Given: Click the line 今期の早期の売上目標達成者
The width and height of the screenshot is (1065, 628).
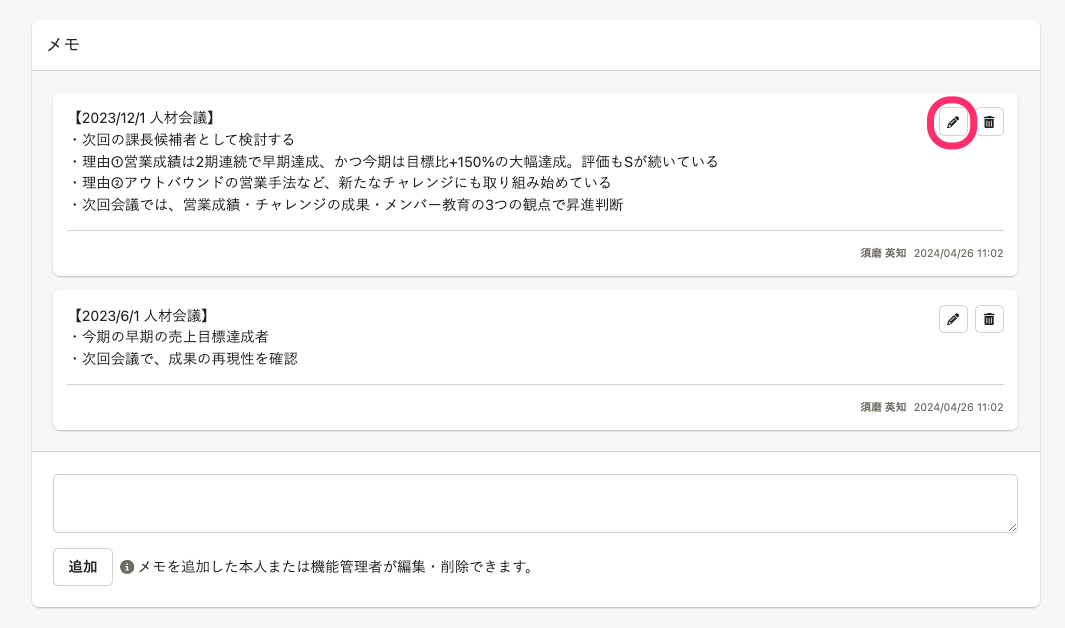Looking at the screenshot, I should pos(169,337).
